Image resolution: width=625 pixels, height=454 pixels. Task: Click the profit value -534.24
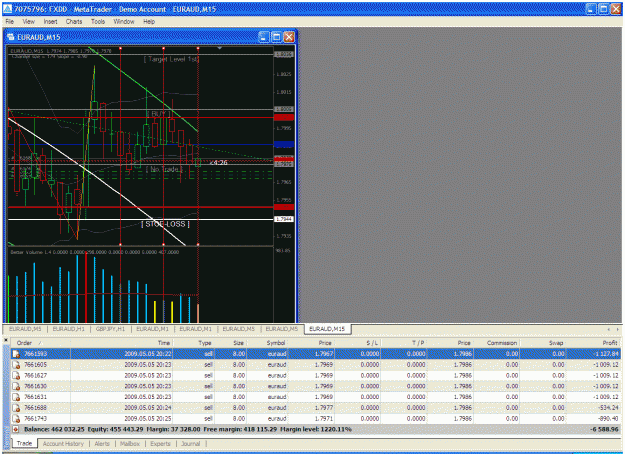[x=608, y=408]
